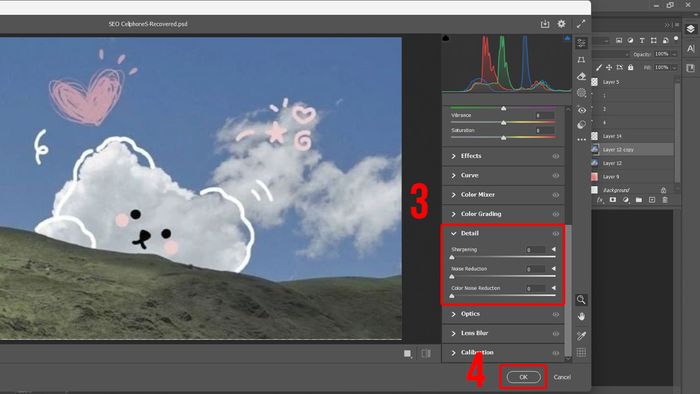700x394 pixels.
Task: Select Layer 14 in Layers panel
Action: (x=632, y=136)
